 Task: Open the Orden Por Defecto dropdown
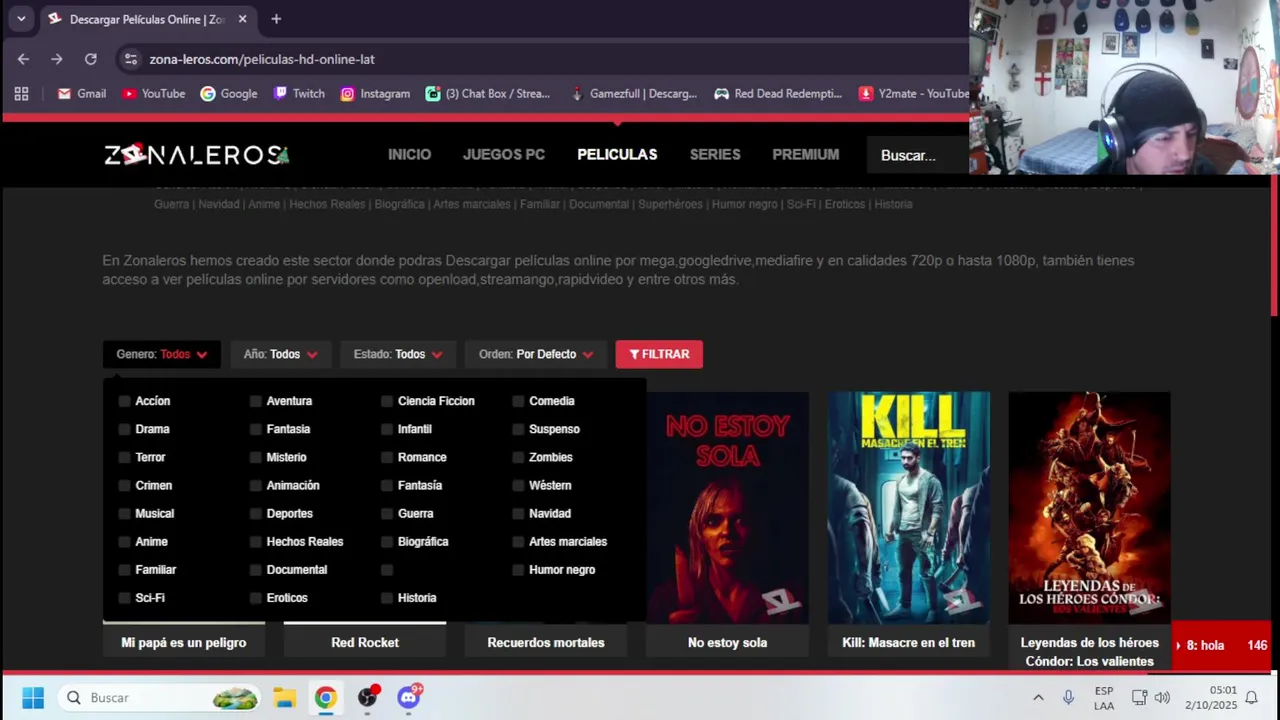(535, 354)
